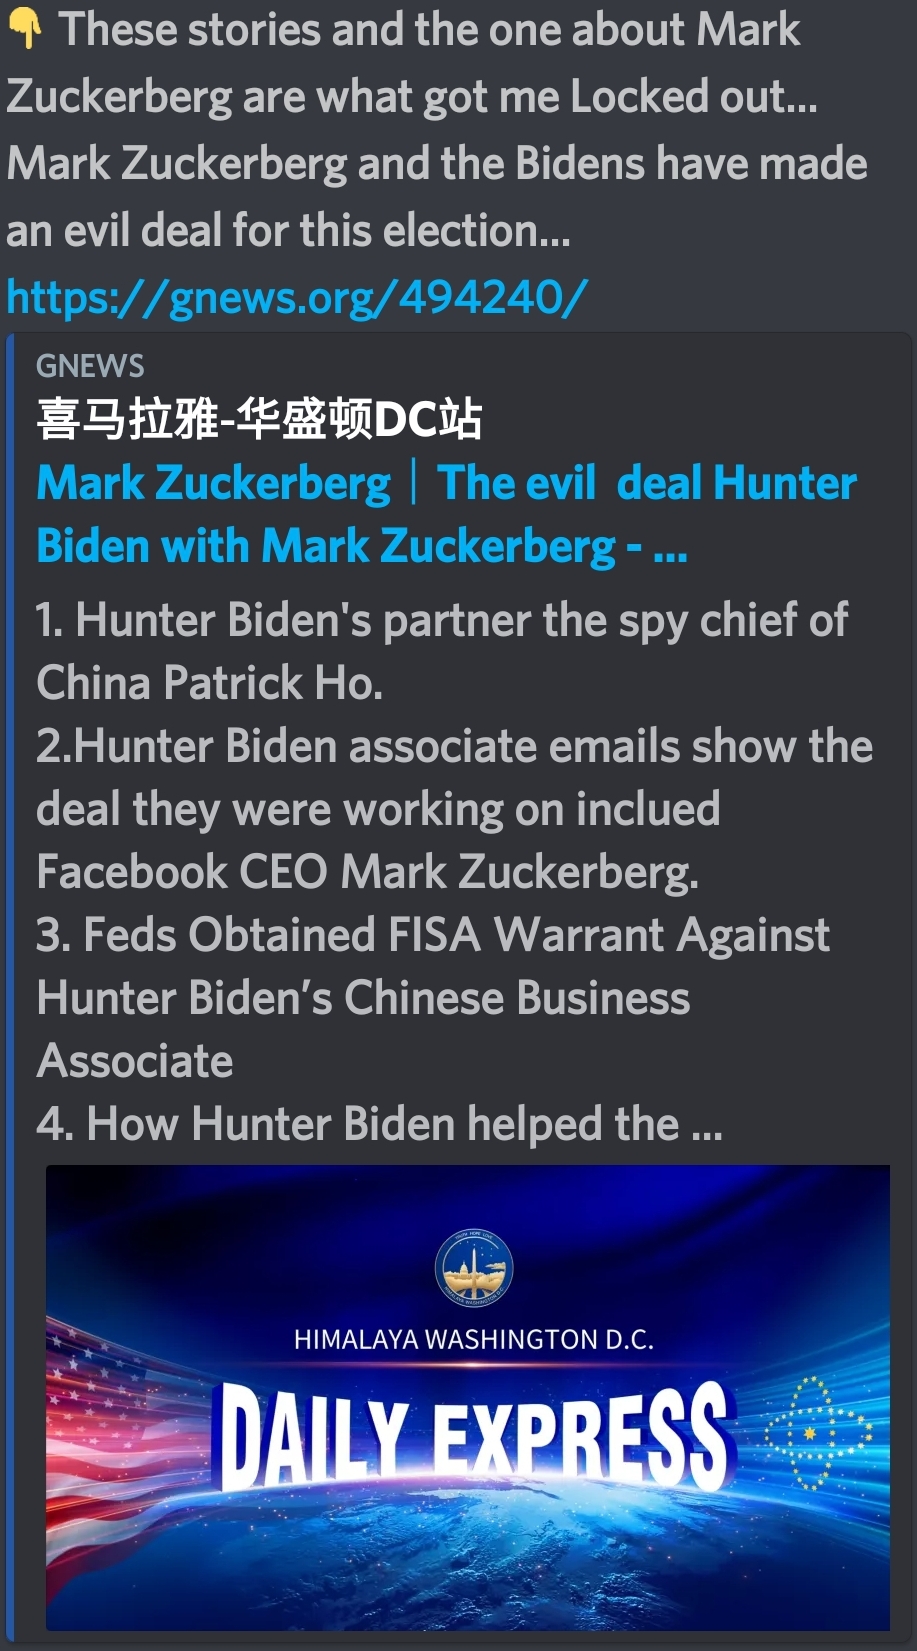
Task: Click the DAILY EXPRESS headline text
Action: coord(474,1435)
